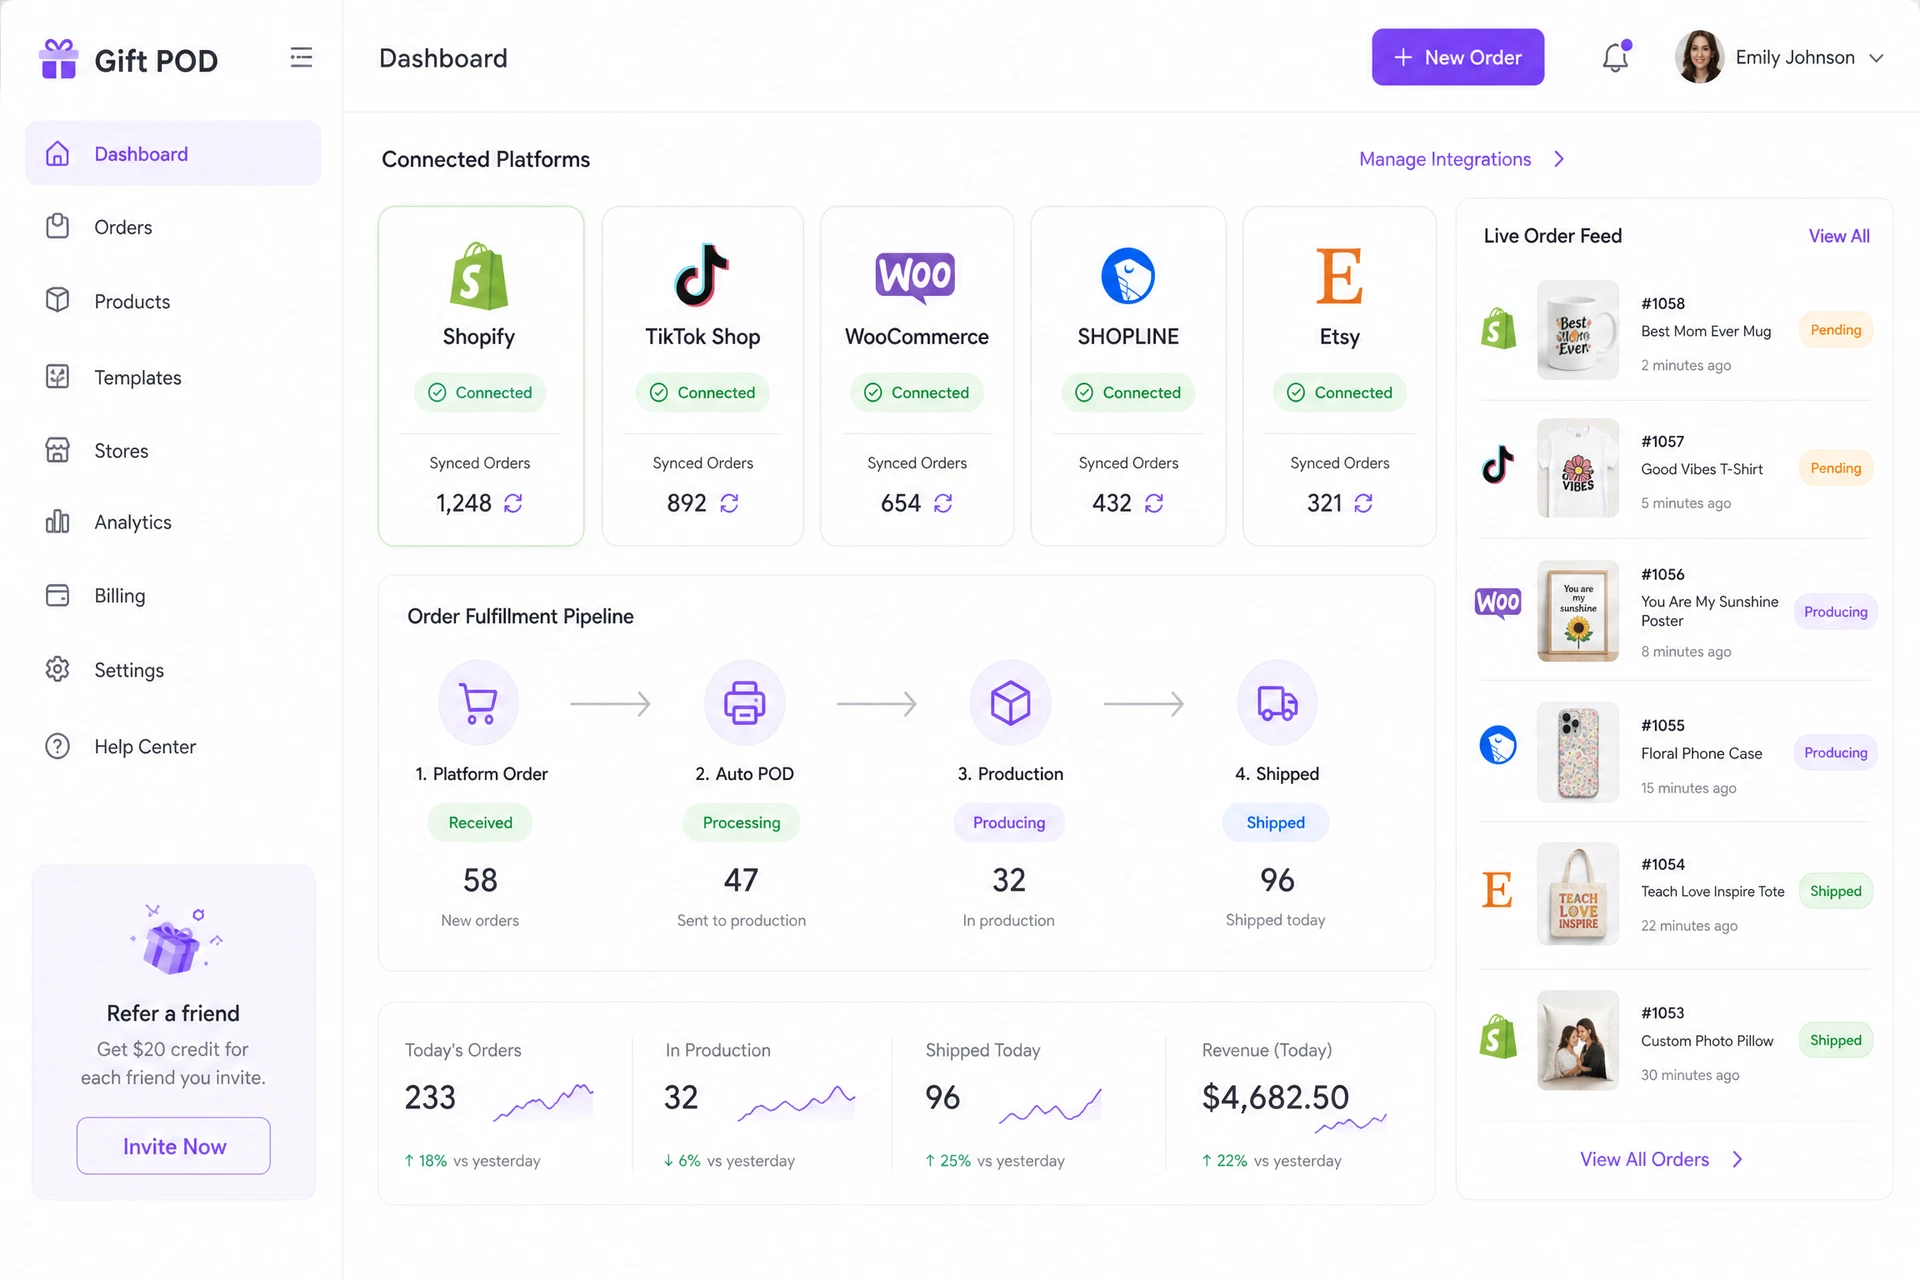Click chevron next to View All Orders
This screenshot has height=1280, width=1920.
pos(1737,1159)
